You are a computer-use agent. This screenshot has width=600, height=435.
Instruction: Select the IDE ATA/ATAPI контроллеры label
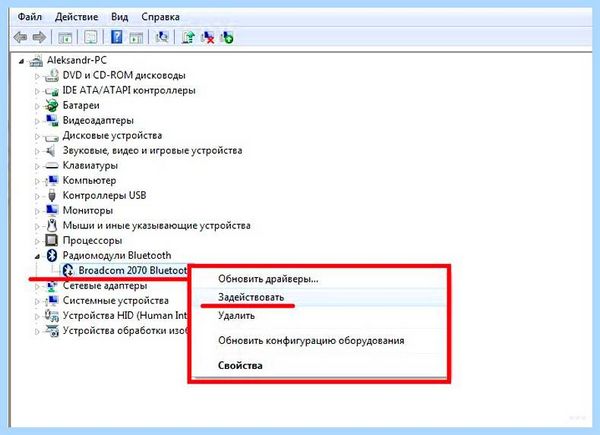[x=129, y=90]
